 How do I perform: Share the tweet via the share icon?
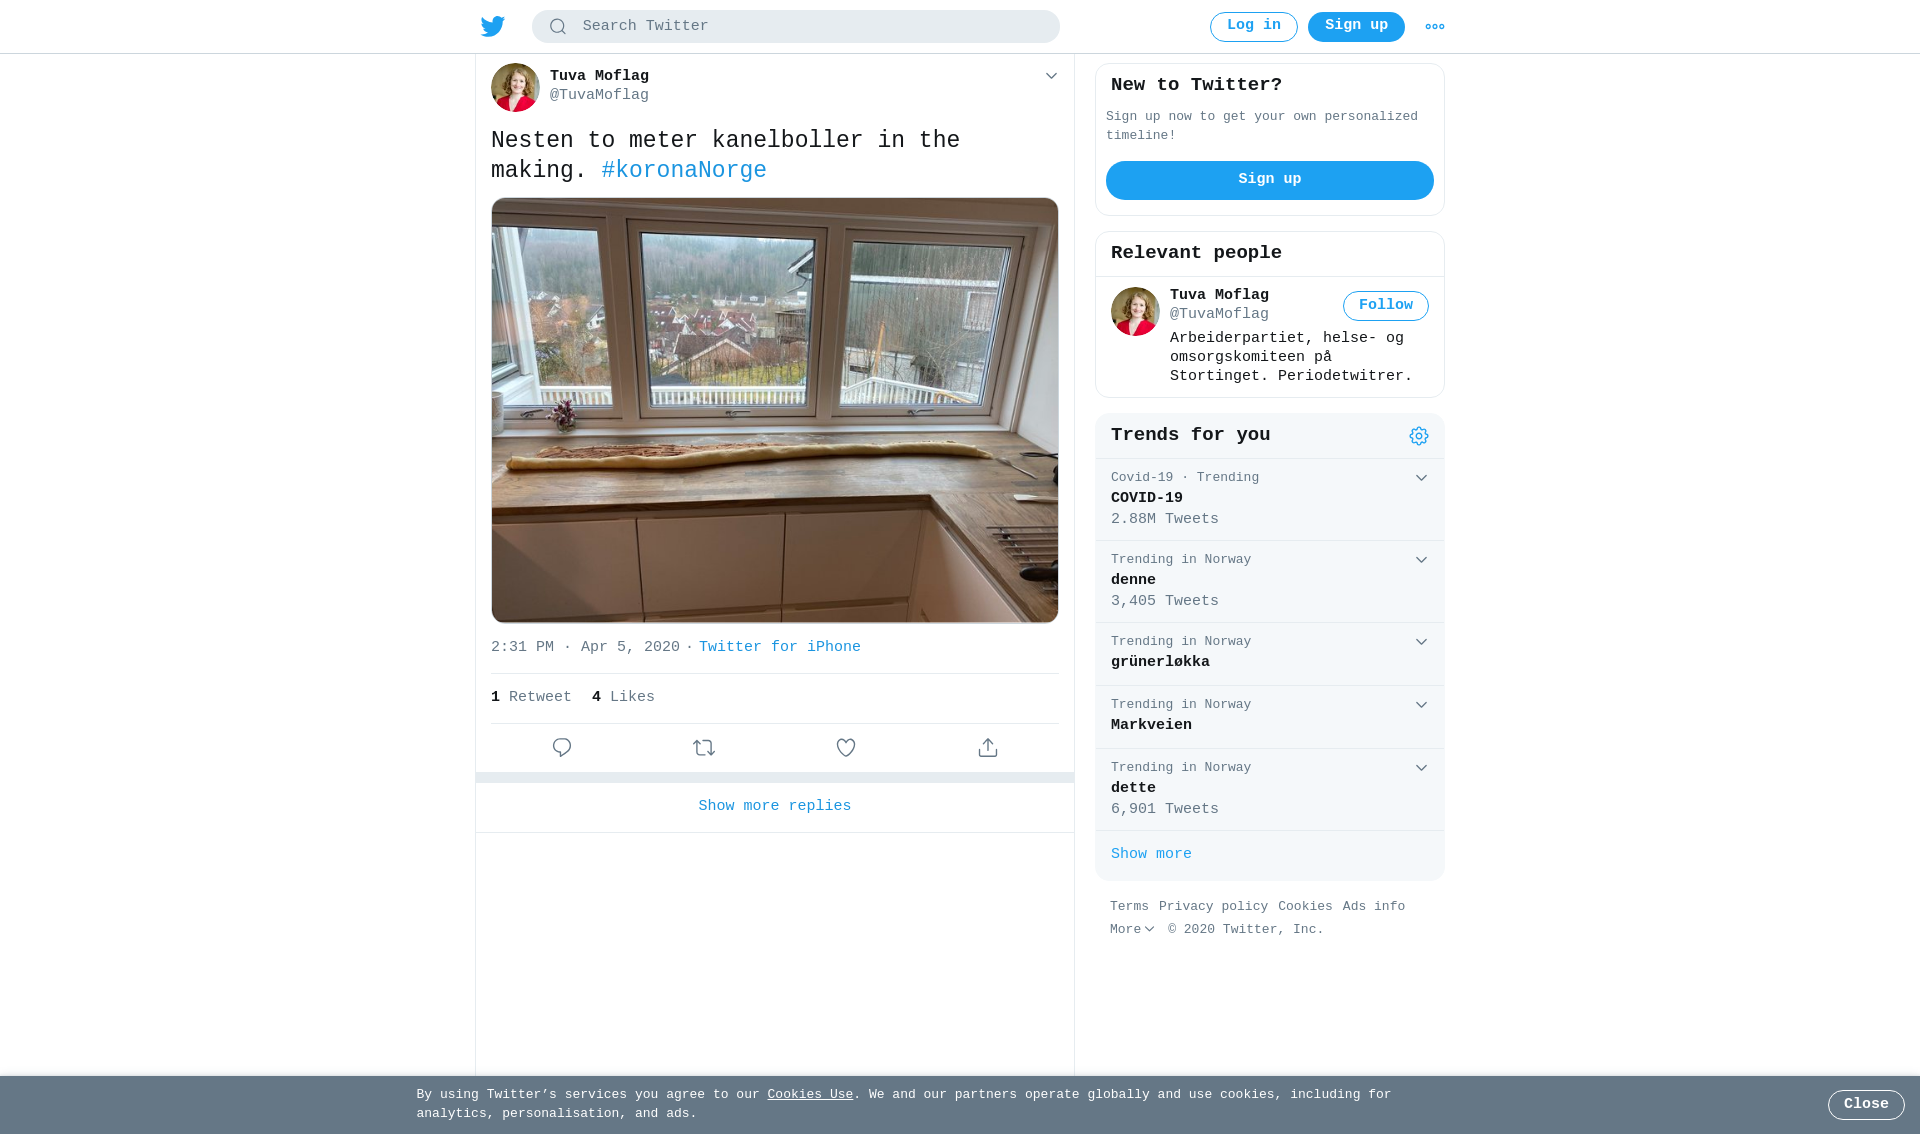[x=988, y=748]
